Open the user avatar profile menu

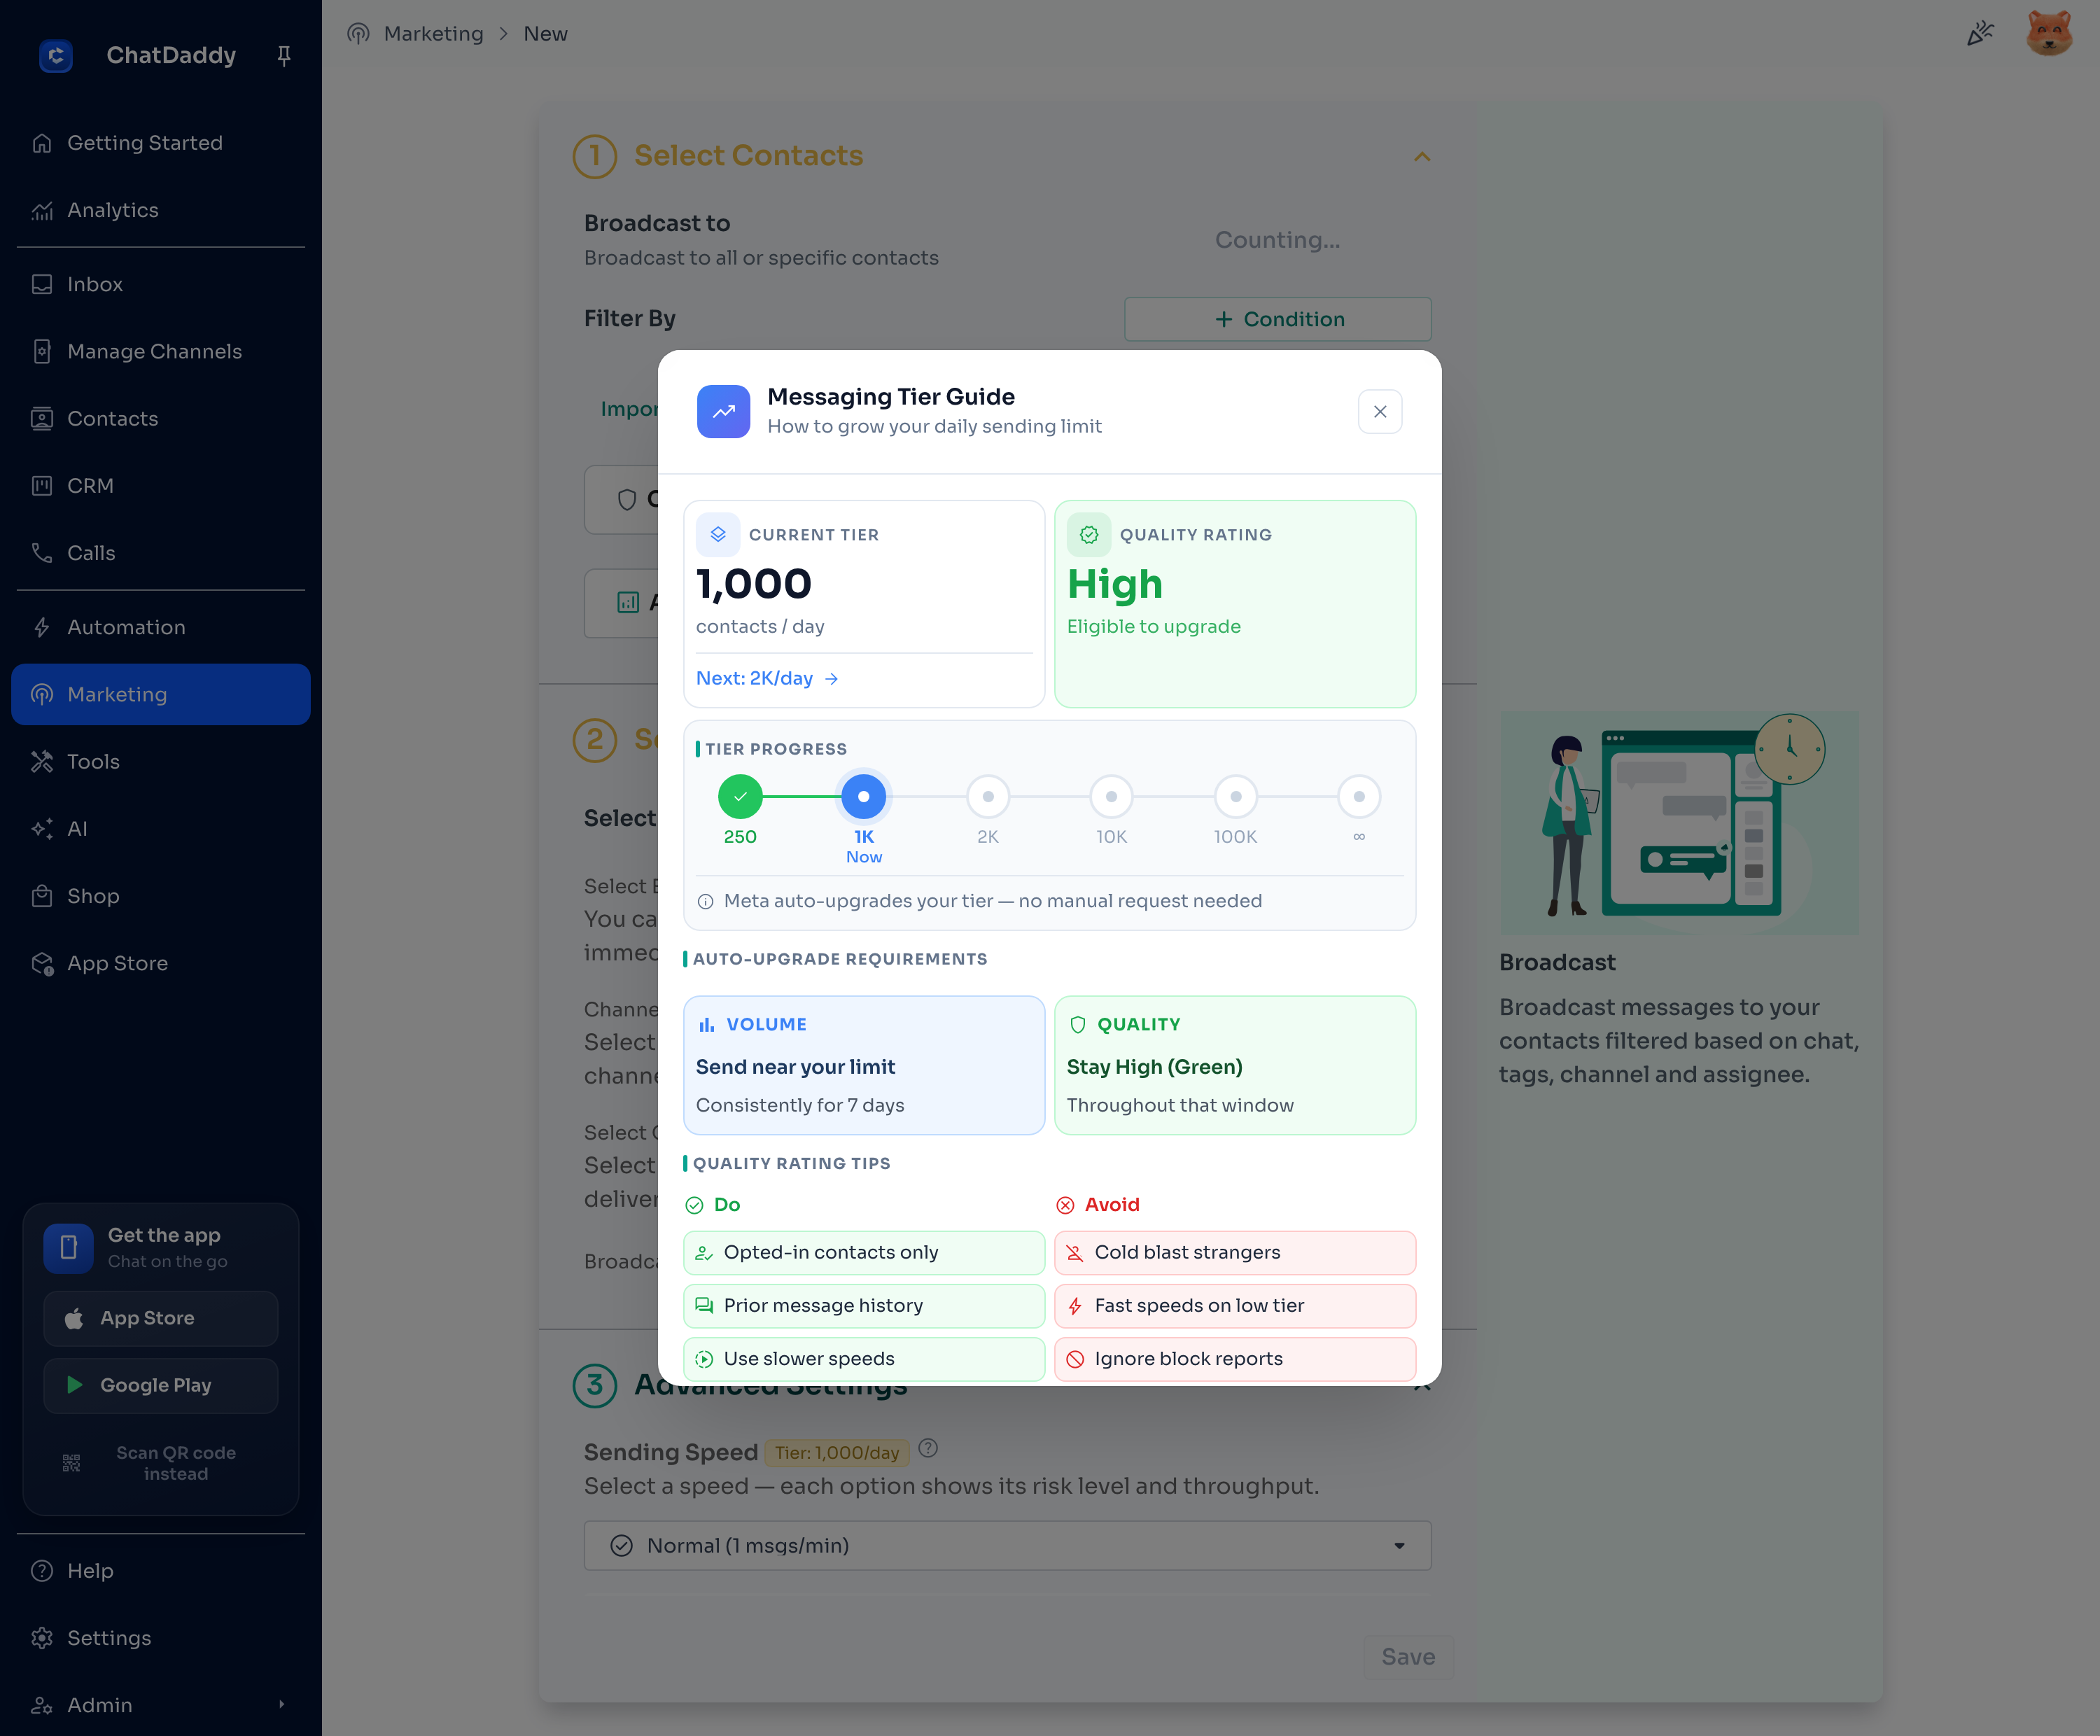[2049, 33]
